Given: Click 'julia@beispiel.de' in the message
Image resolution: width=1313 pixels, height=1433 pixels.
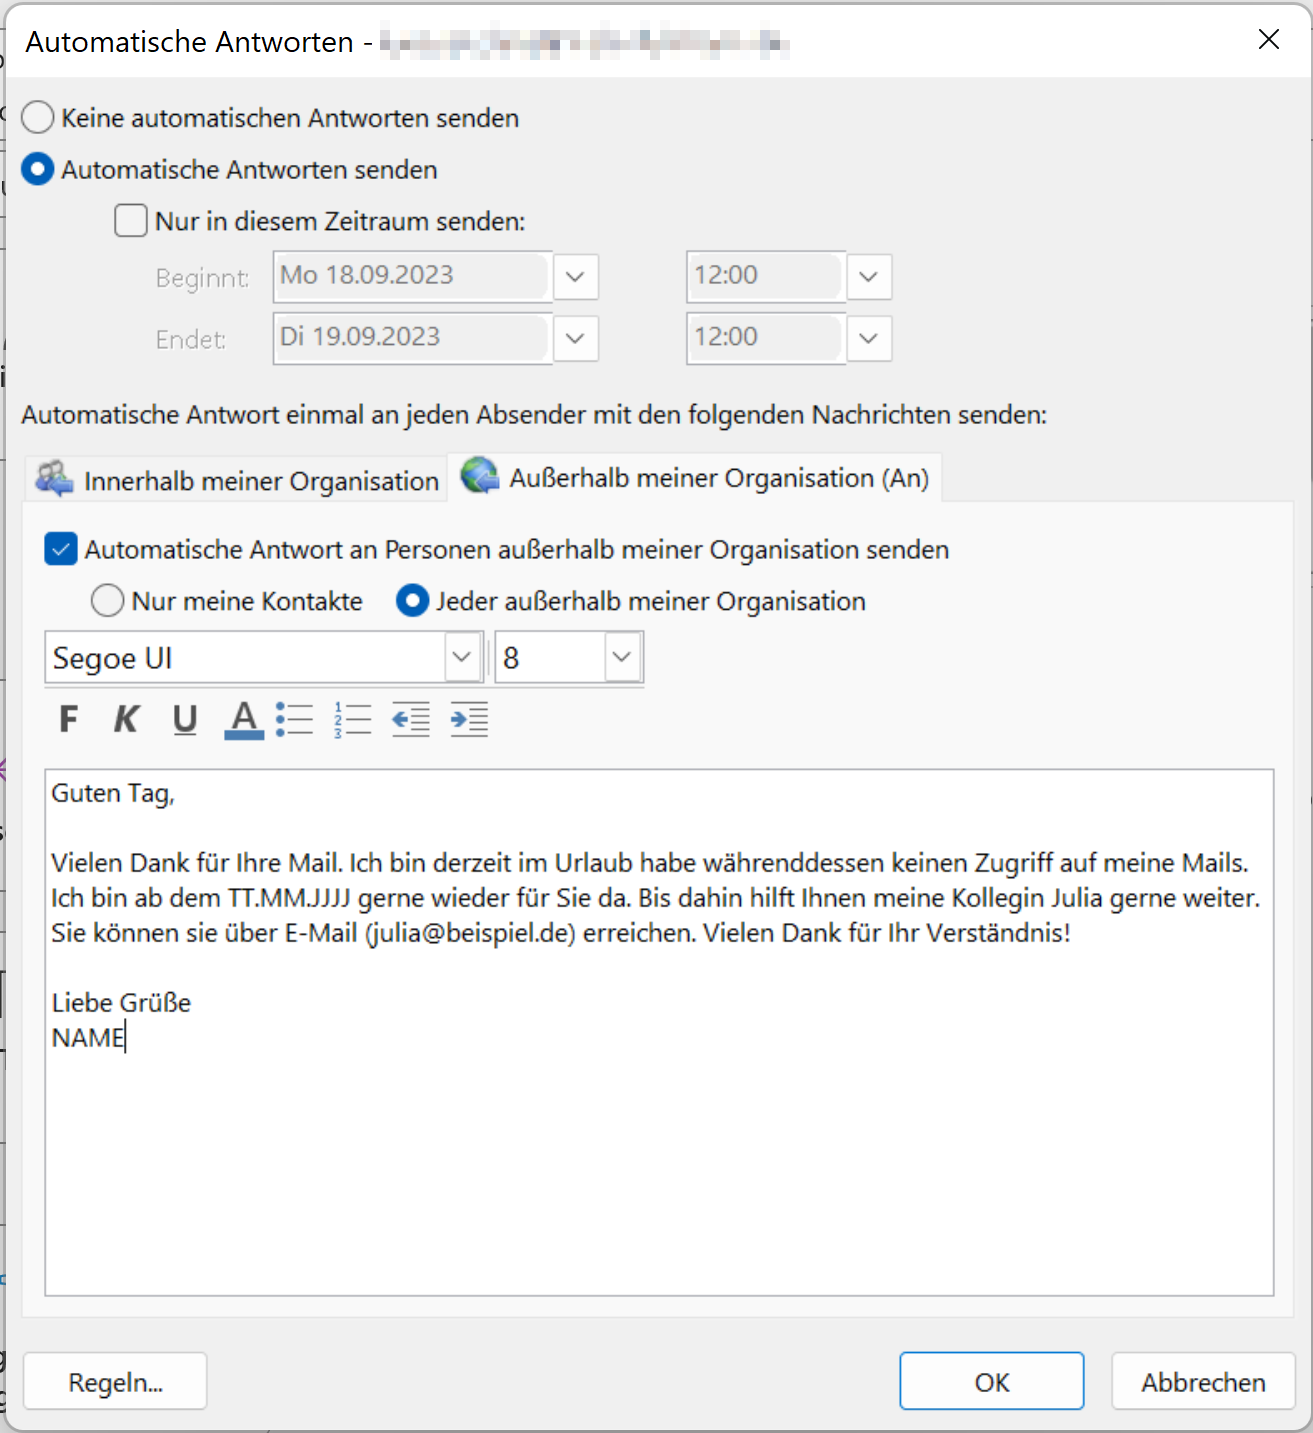Looking at the screenshot, I should click(470, 933).
